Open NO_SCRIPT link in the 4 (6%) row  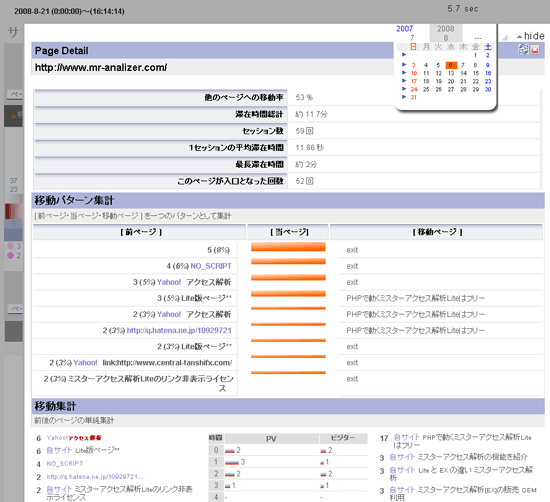(211, 266)
